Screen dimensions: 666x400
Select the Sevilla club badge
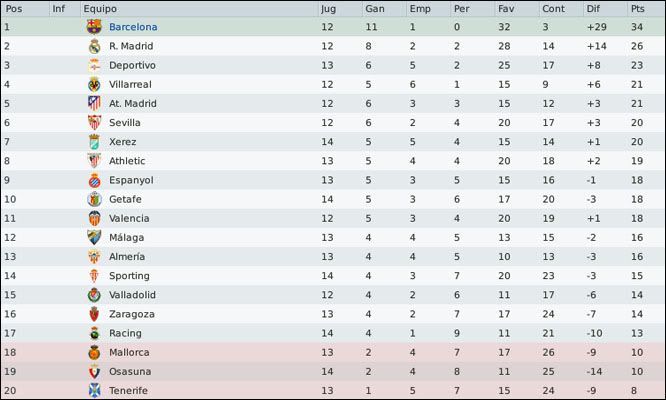94,122
